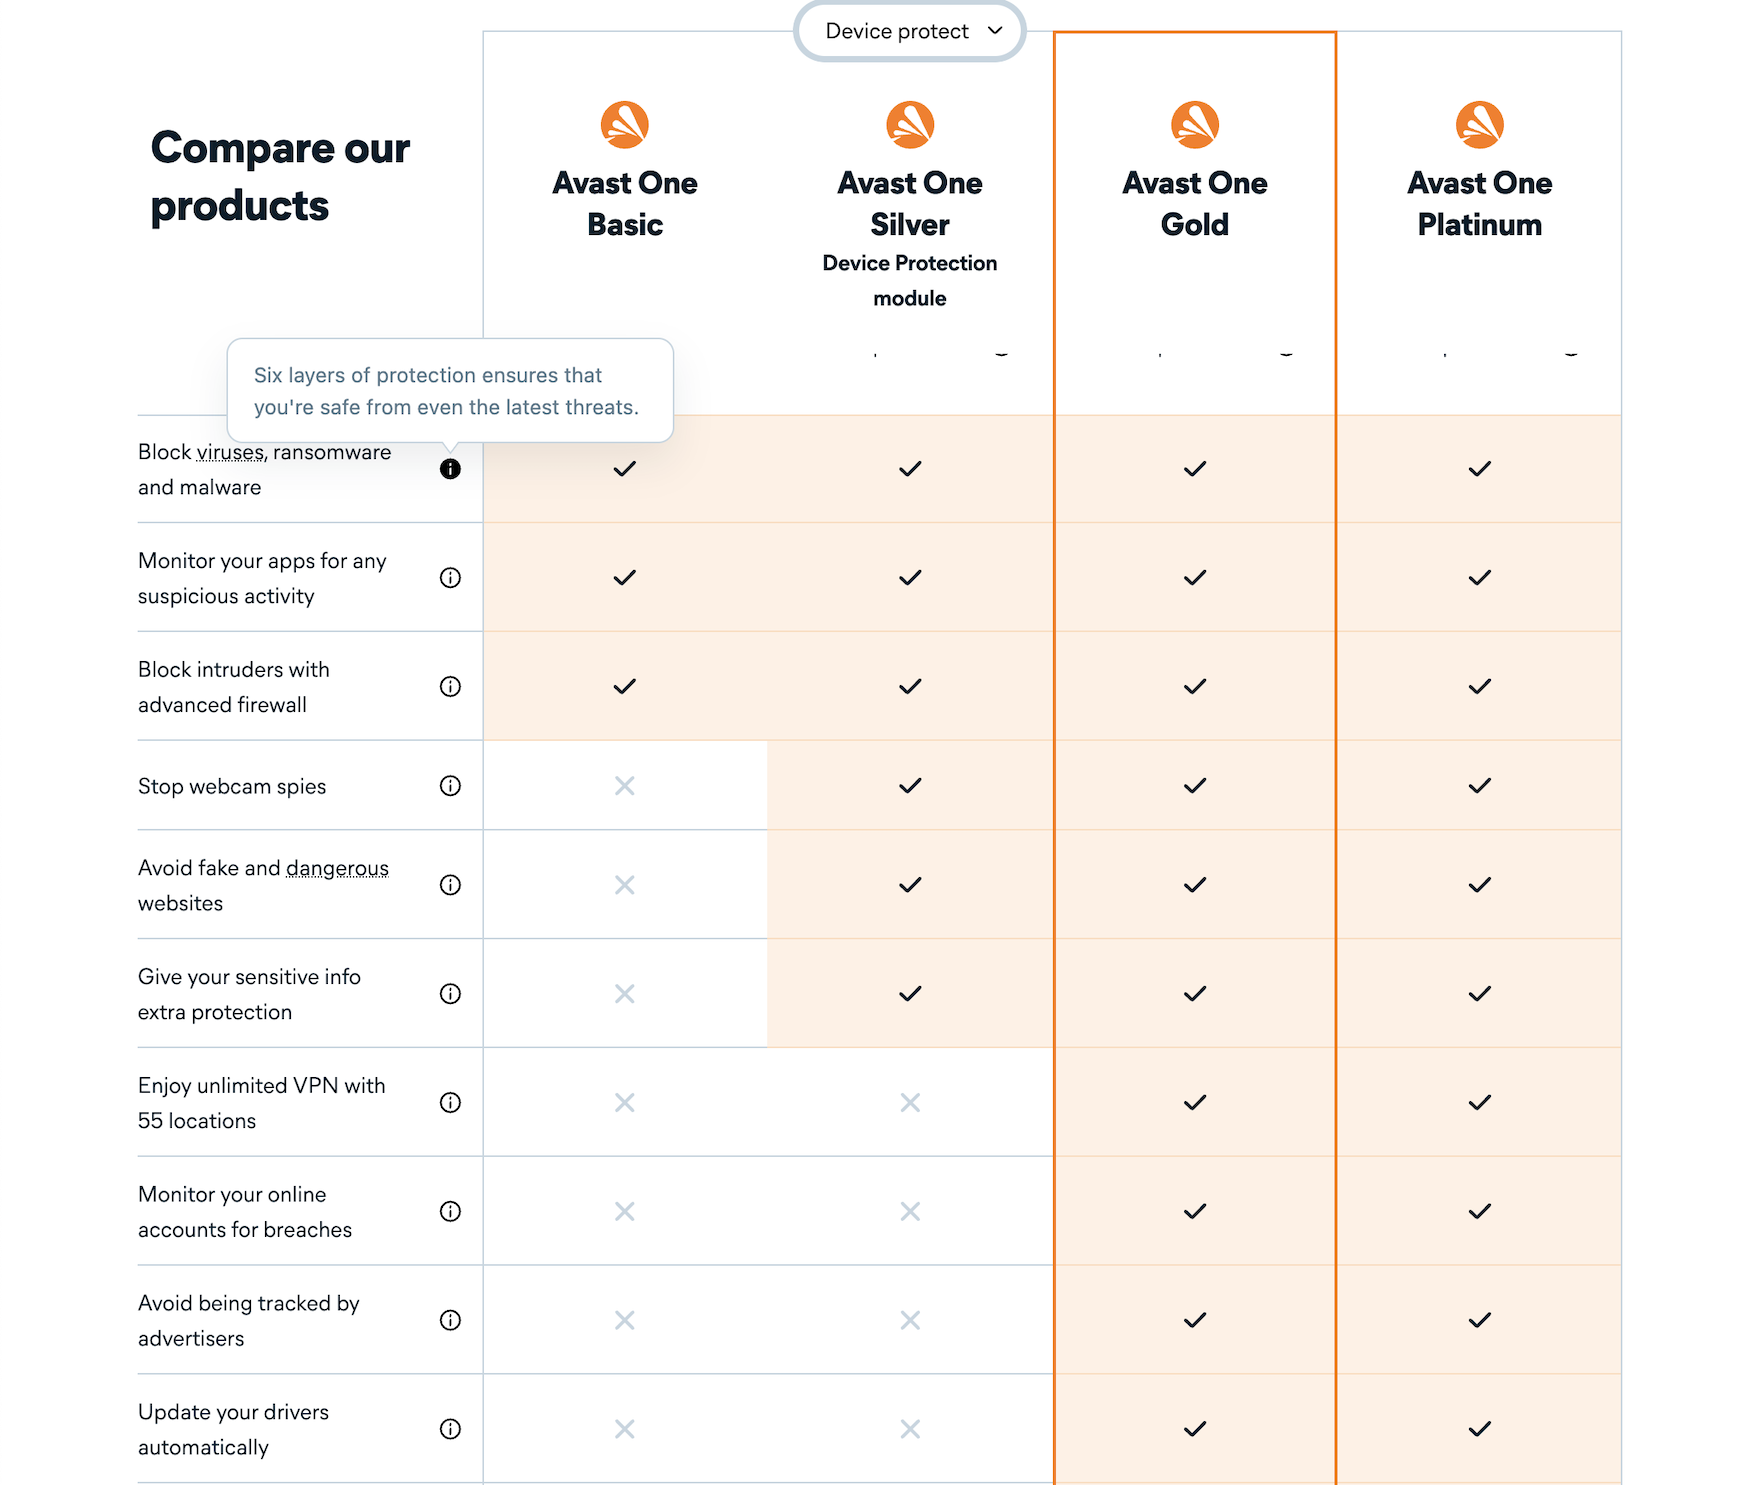Click the underlined word 'viruses'
The height and width of the screenshot is (1485, 1760).
tap(231, 453)
